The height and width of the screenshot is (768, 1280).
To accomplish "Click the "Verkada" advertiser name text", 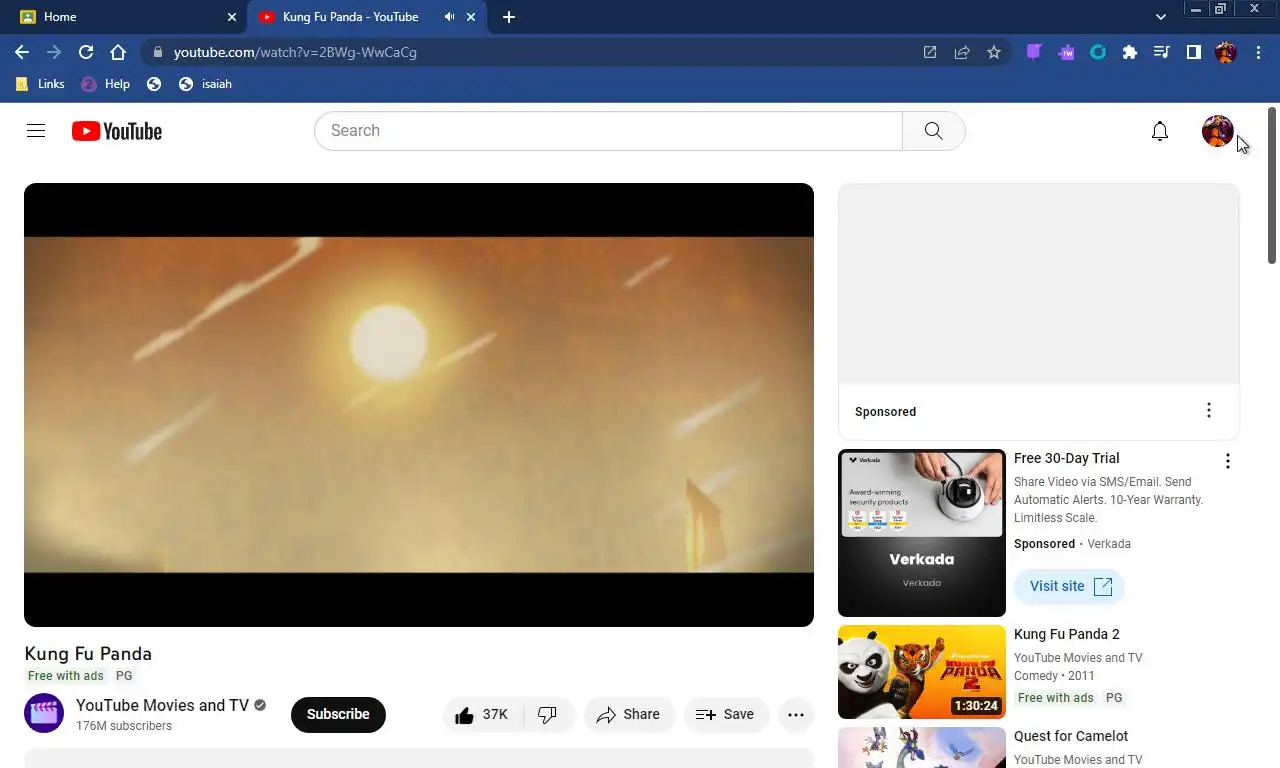I will point(1109,544).
